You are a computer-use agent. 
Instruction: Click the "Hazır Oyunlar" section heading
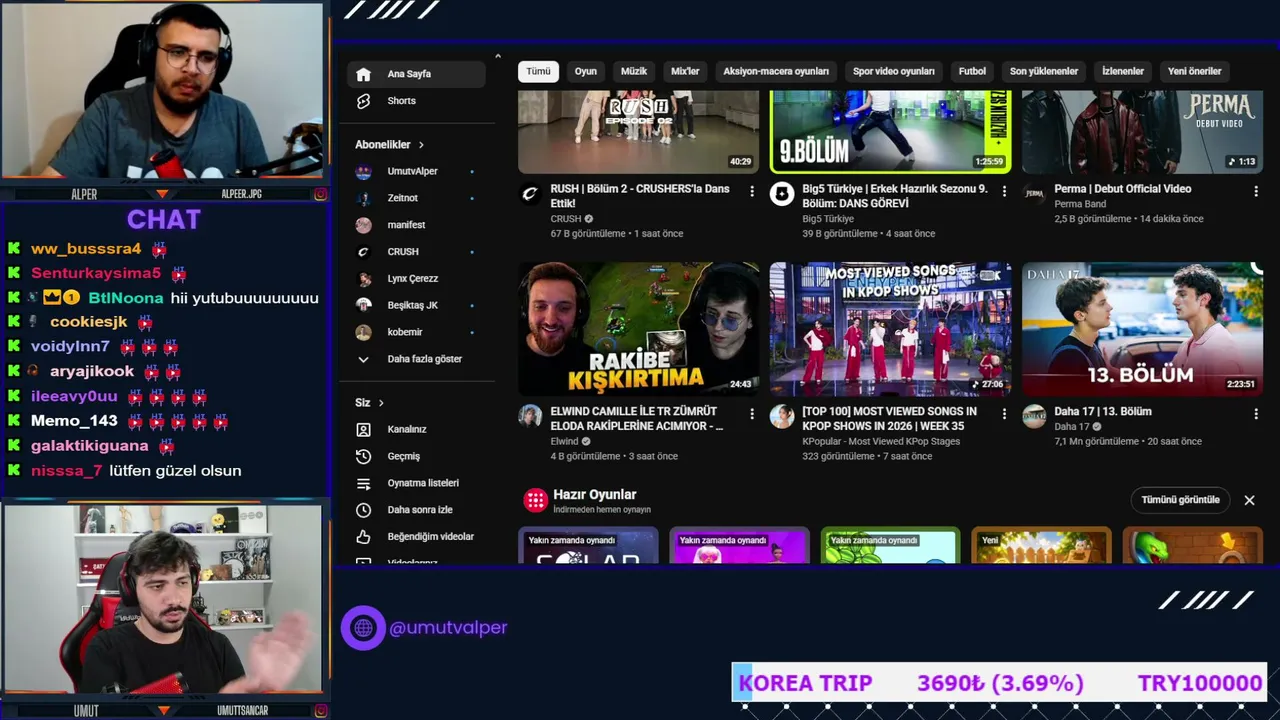[x=595, y=495]
